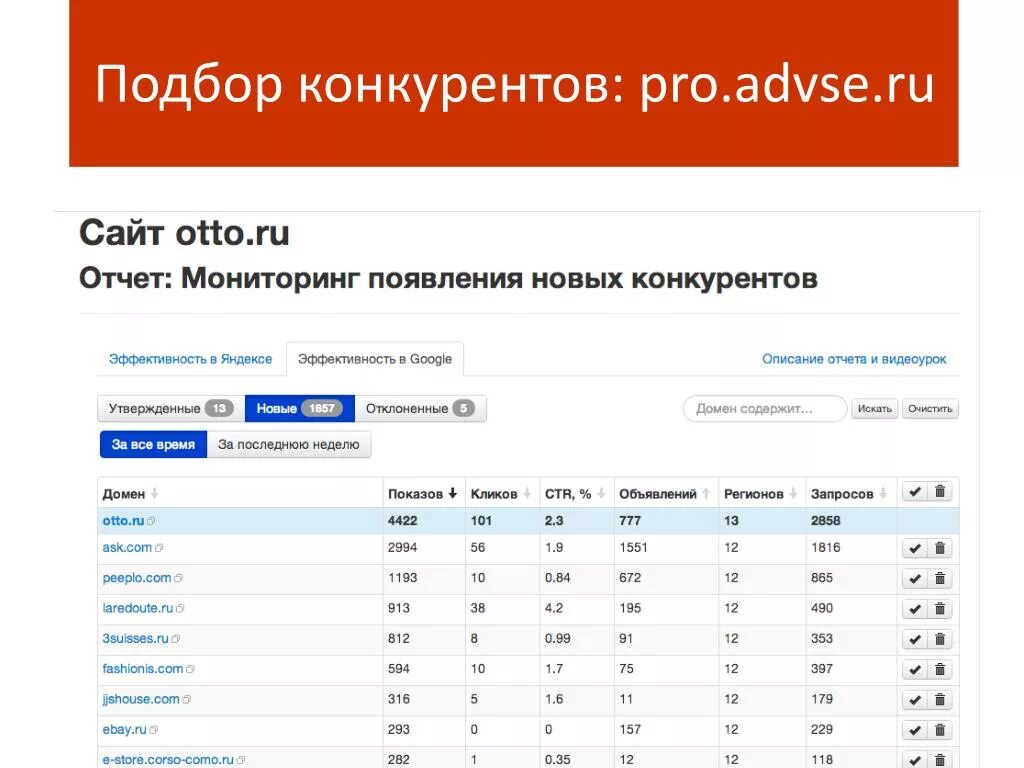Image resolution: width=1024 pixels, height=768 pixels.
Task: Select the Утвержденные filter
Action: pos(171,409)
